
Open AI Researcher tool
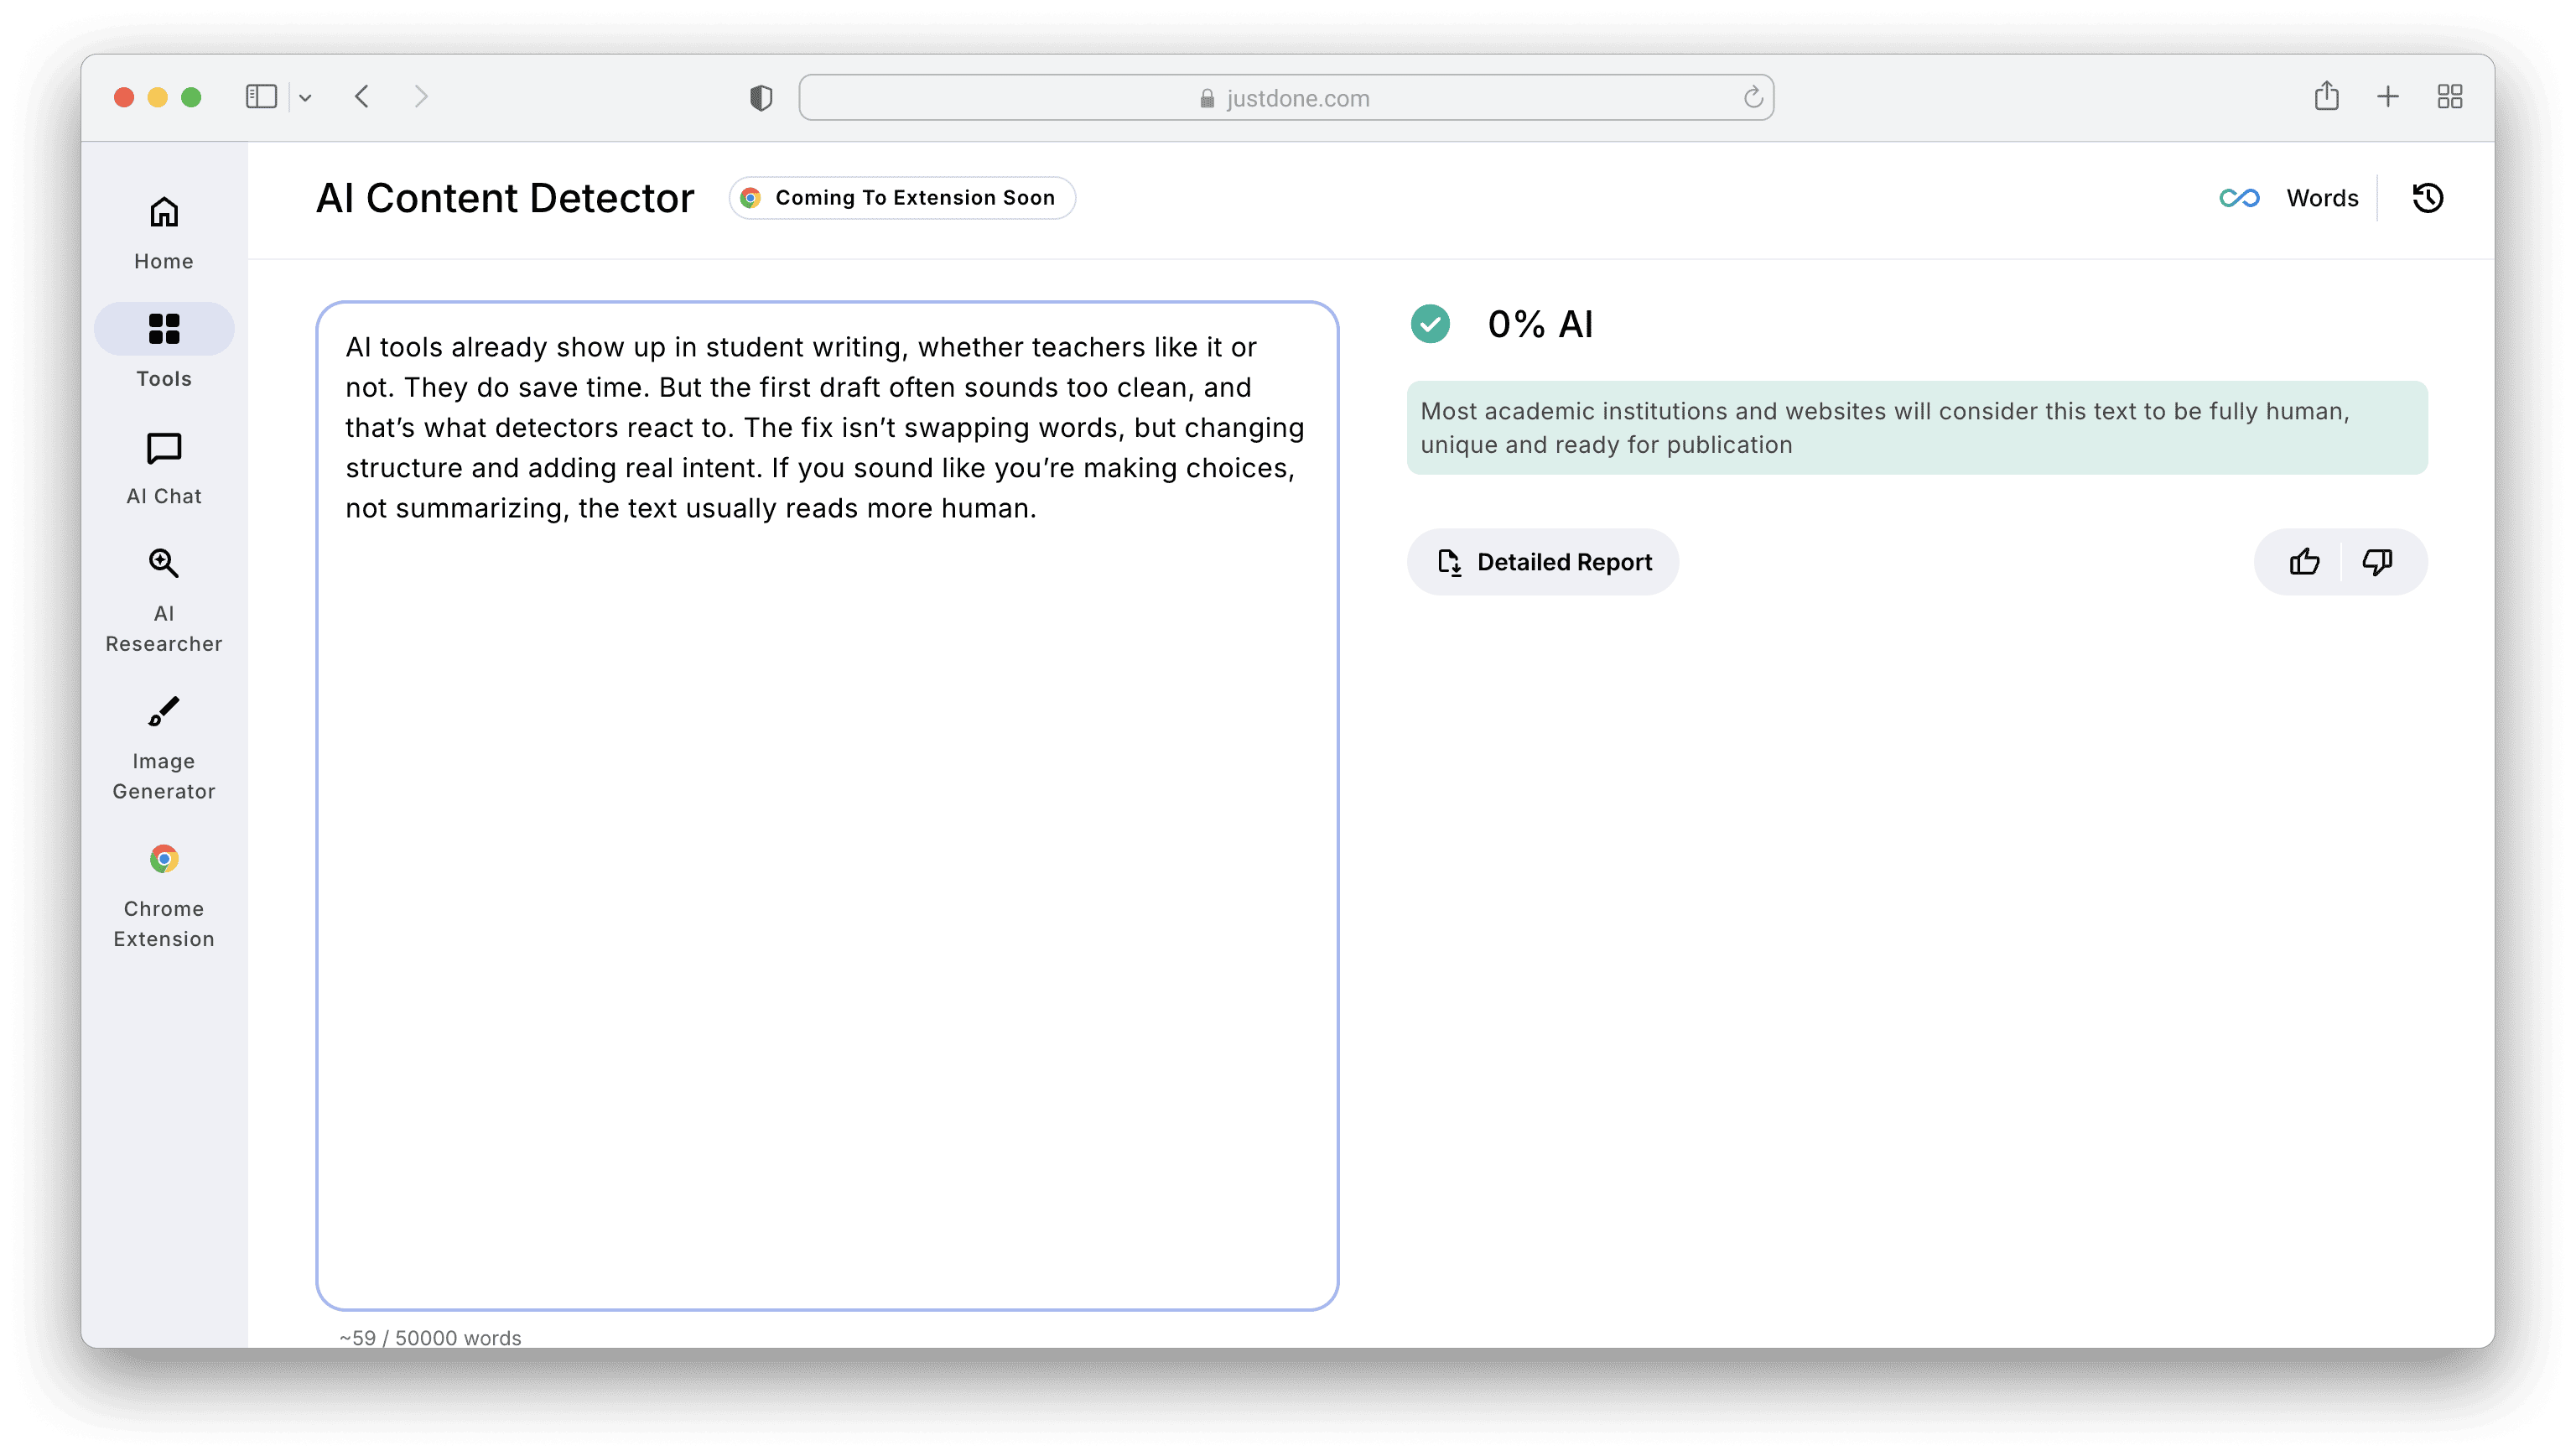click(164, 599)
